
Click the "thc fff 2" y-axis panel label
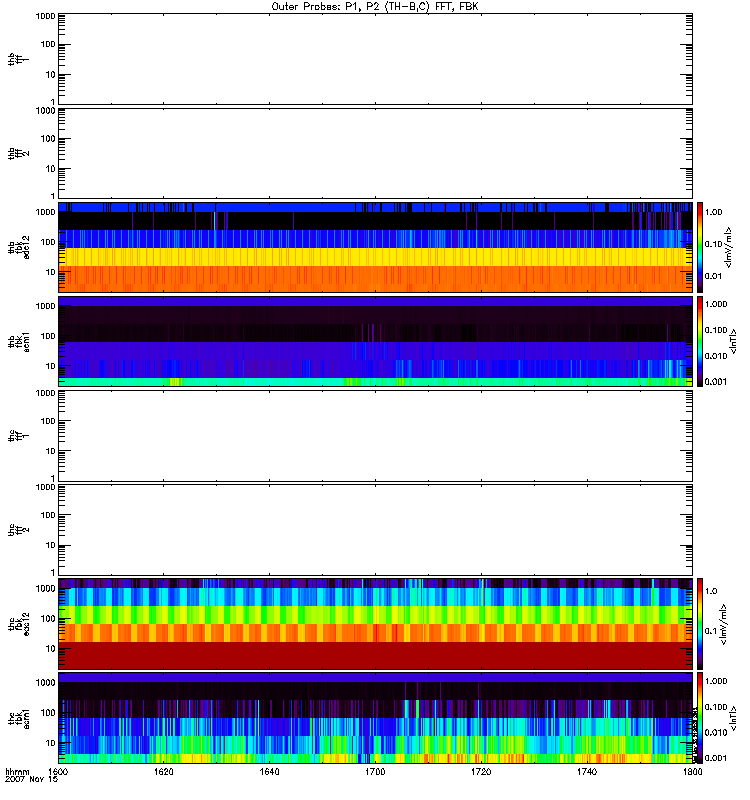18,530
